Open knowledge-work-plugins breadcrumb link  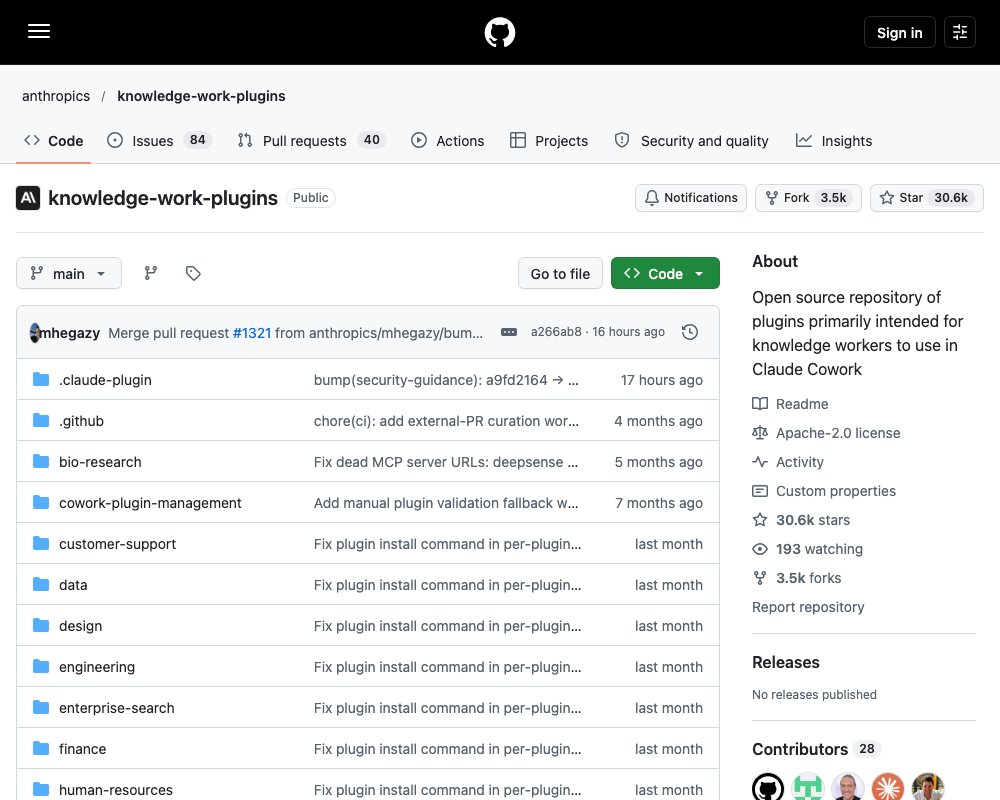(201, 96)
